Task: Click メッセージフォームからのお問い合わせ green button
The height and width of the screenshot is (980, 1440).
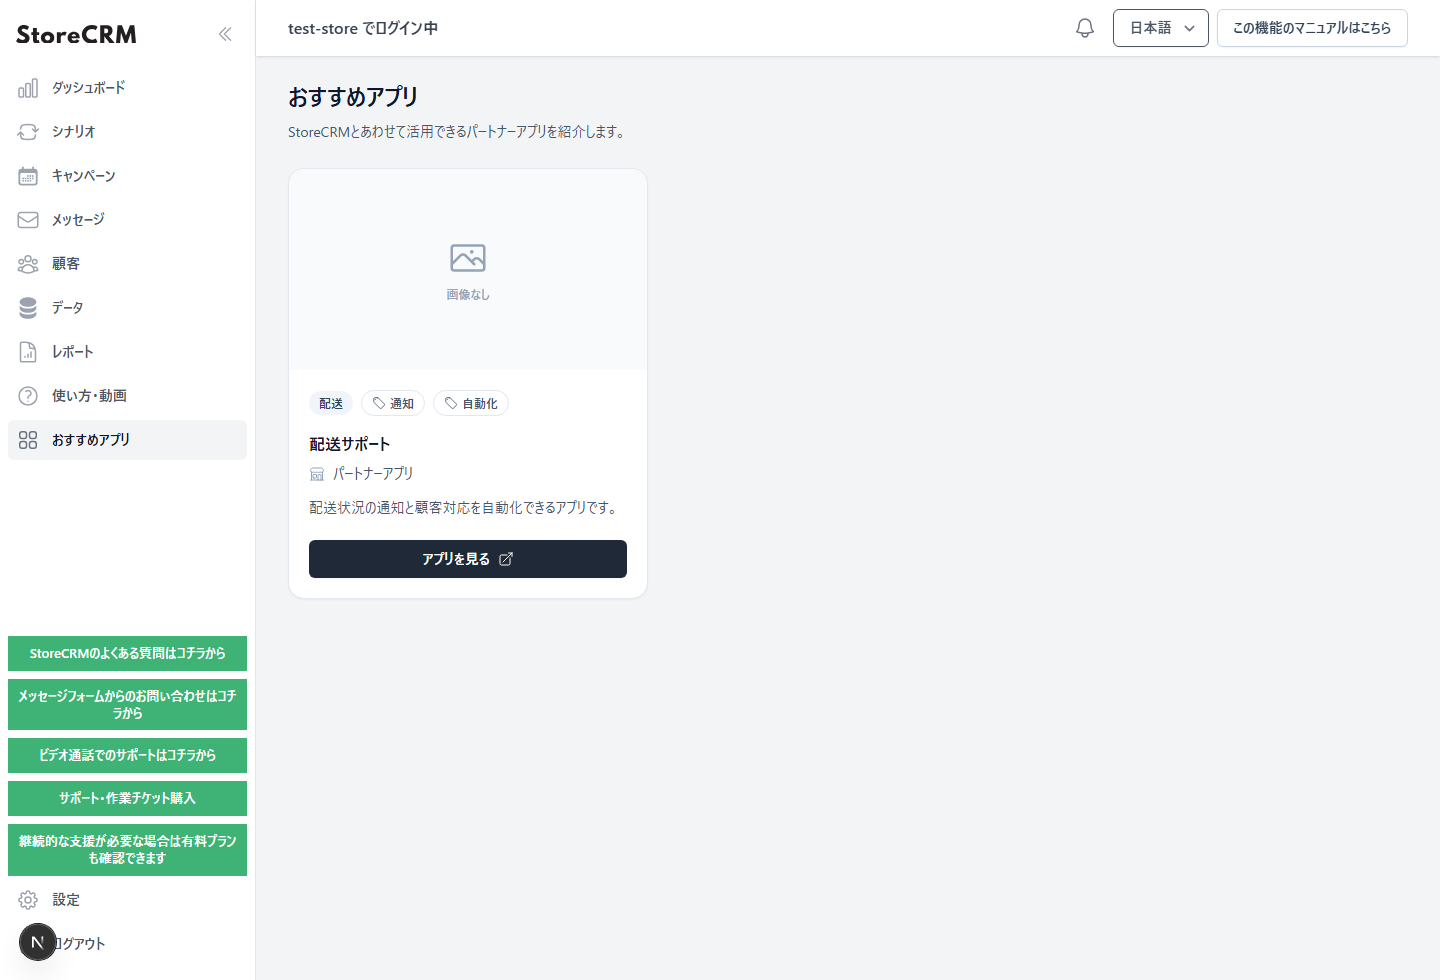Action: pyautogui.click(x=127, y=704)
